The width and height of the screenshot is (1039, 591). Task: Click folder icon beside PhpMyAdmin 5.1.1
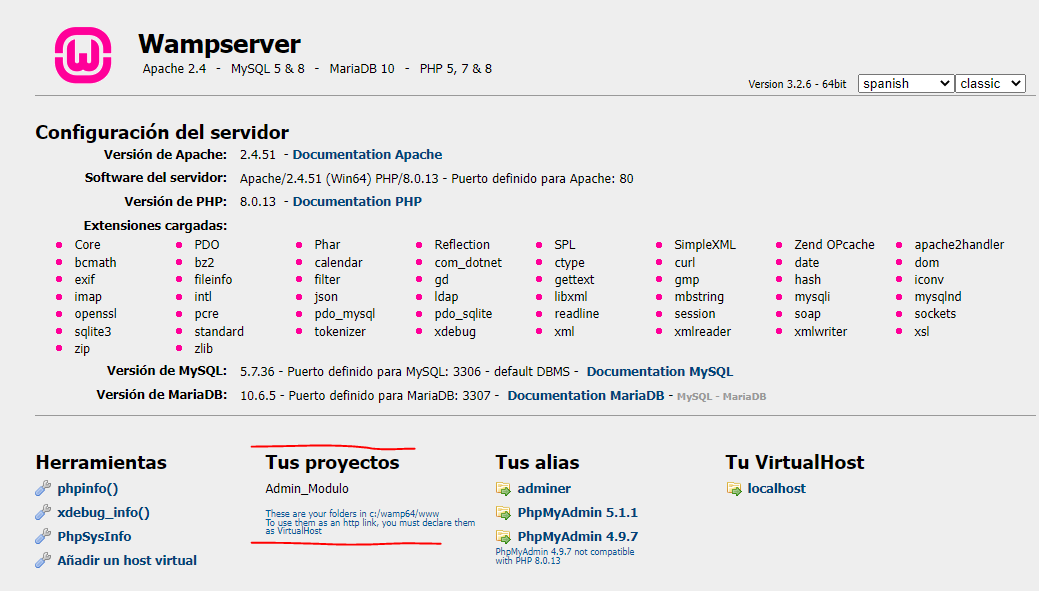click(x=504, y=513)
